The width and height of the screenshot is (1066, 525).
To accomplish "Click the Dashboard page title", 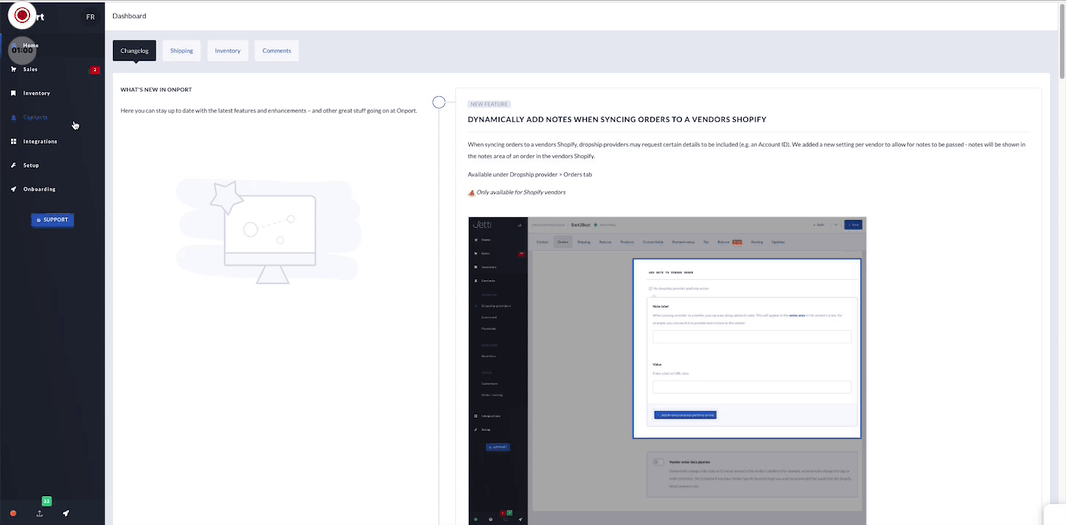I will click(x=129, y=16).
